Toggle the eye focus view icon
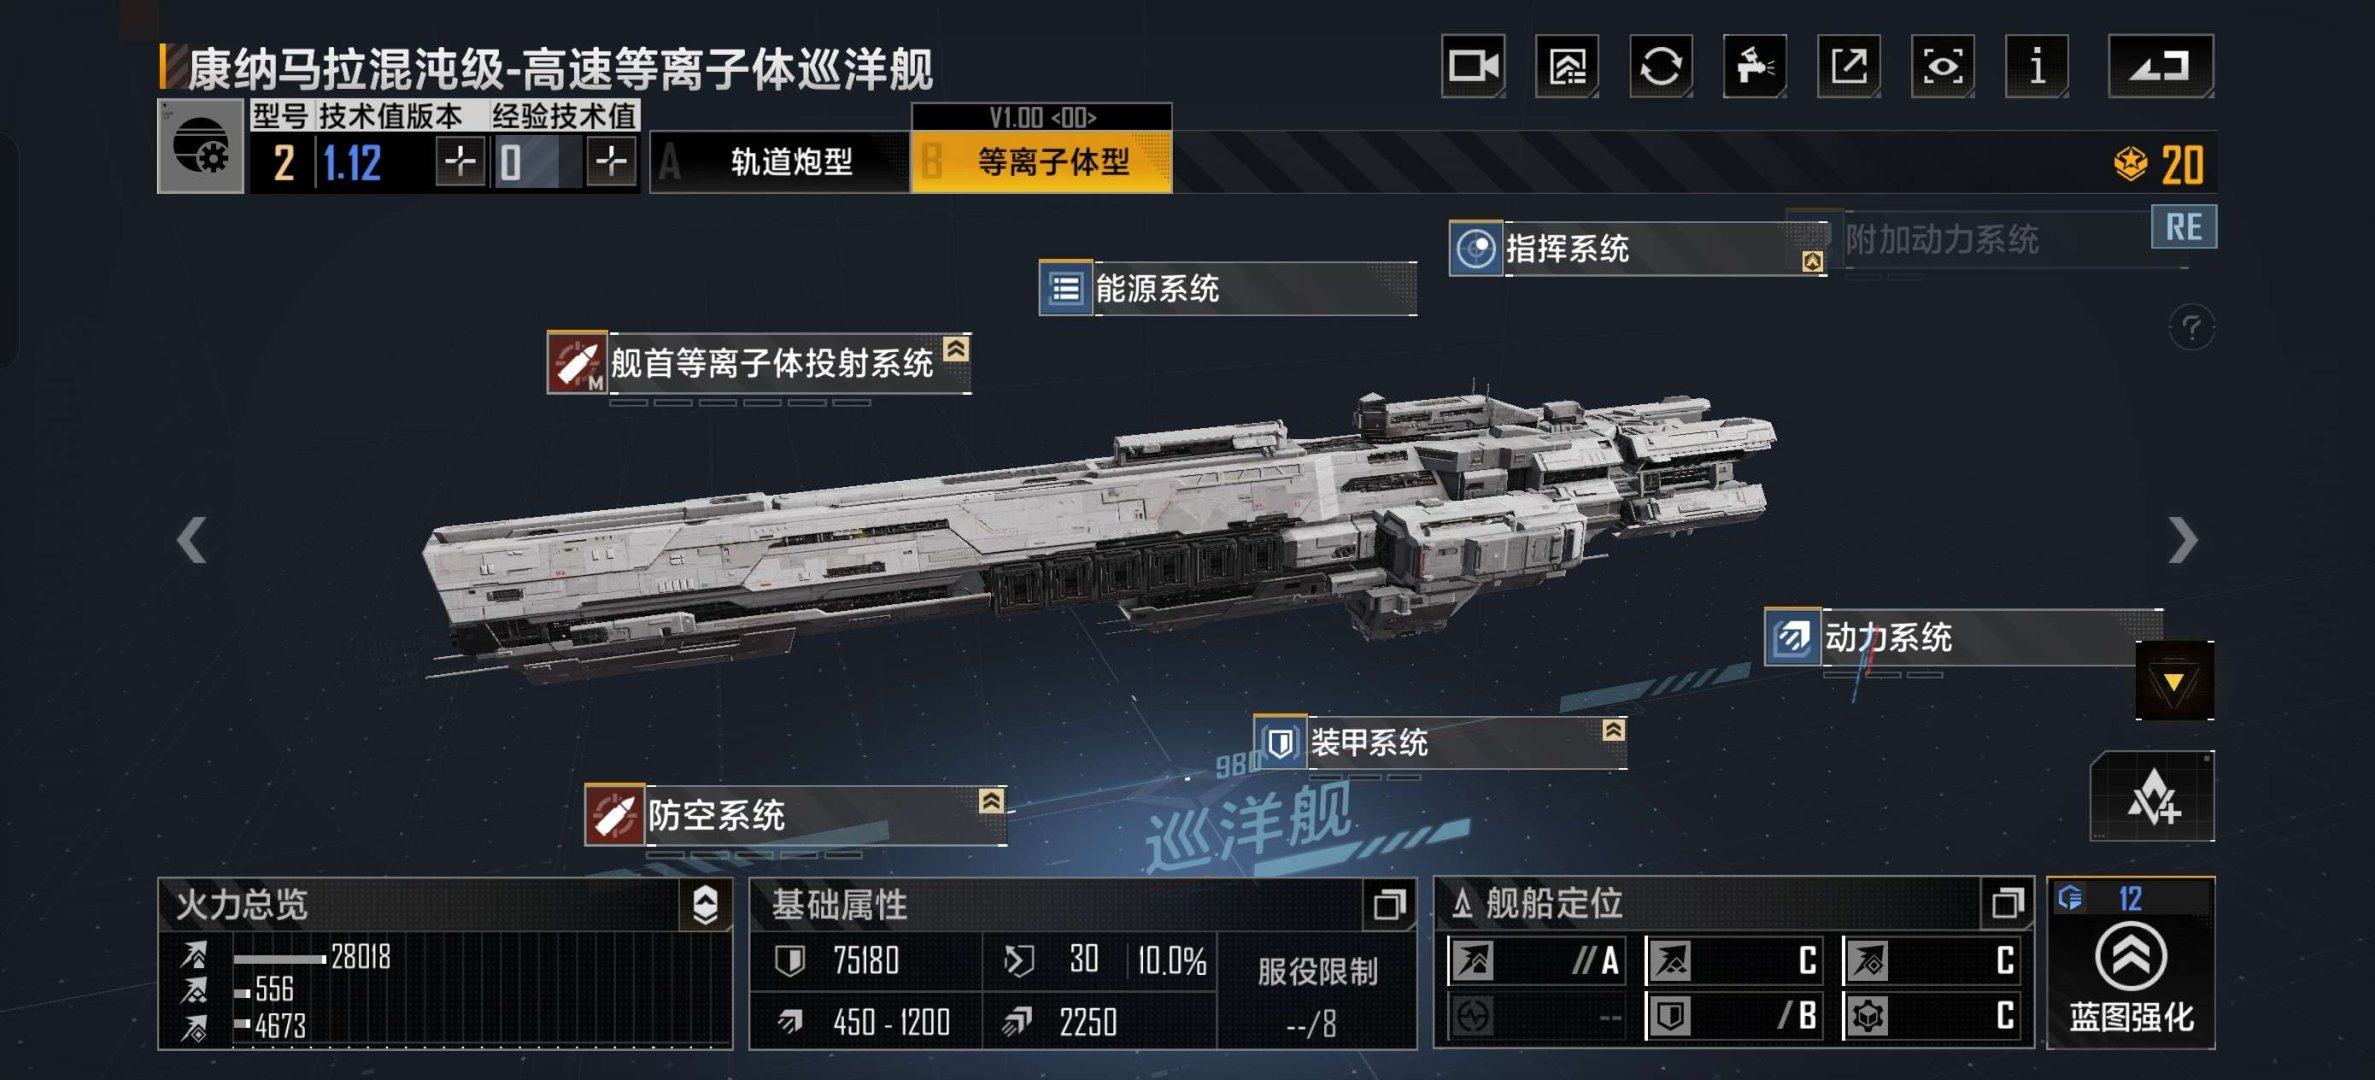The width and height of the screenshot is (2375, 1080). (1943, 66)
